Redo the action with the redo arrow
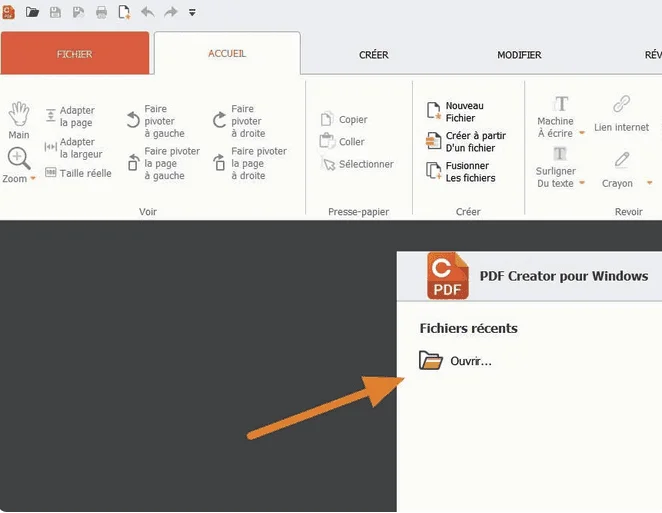Viewport: 662px width, 513px height. click(x=171, y=12)
